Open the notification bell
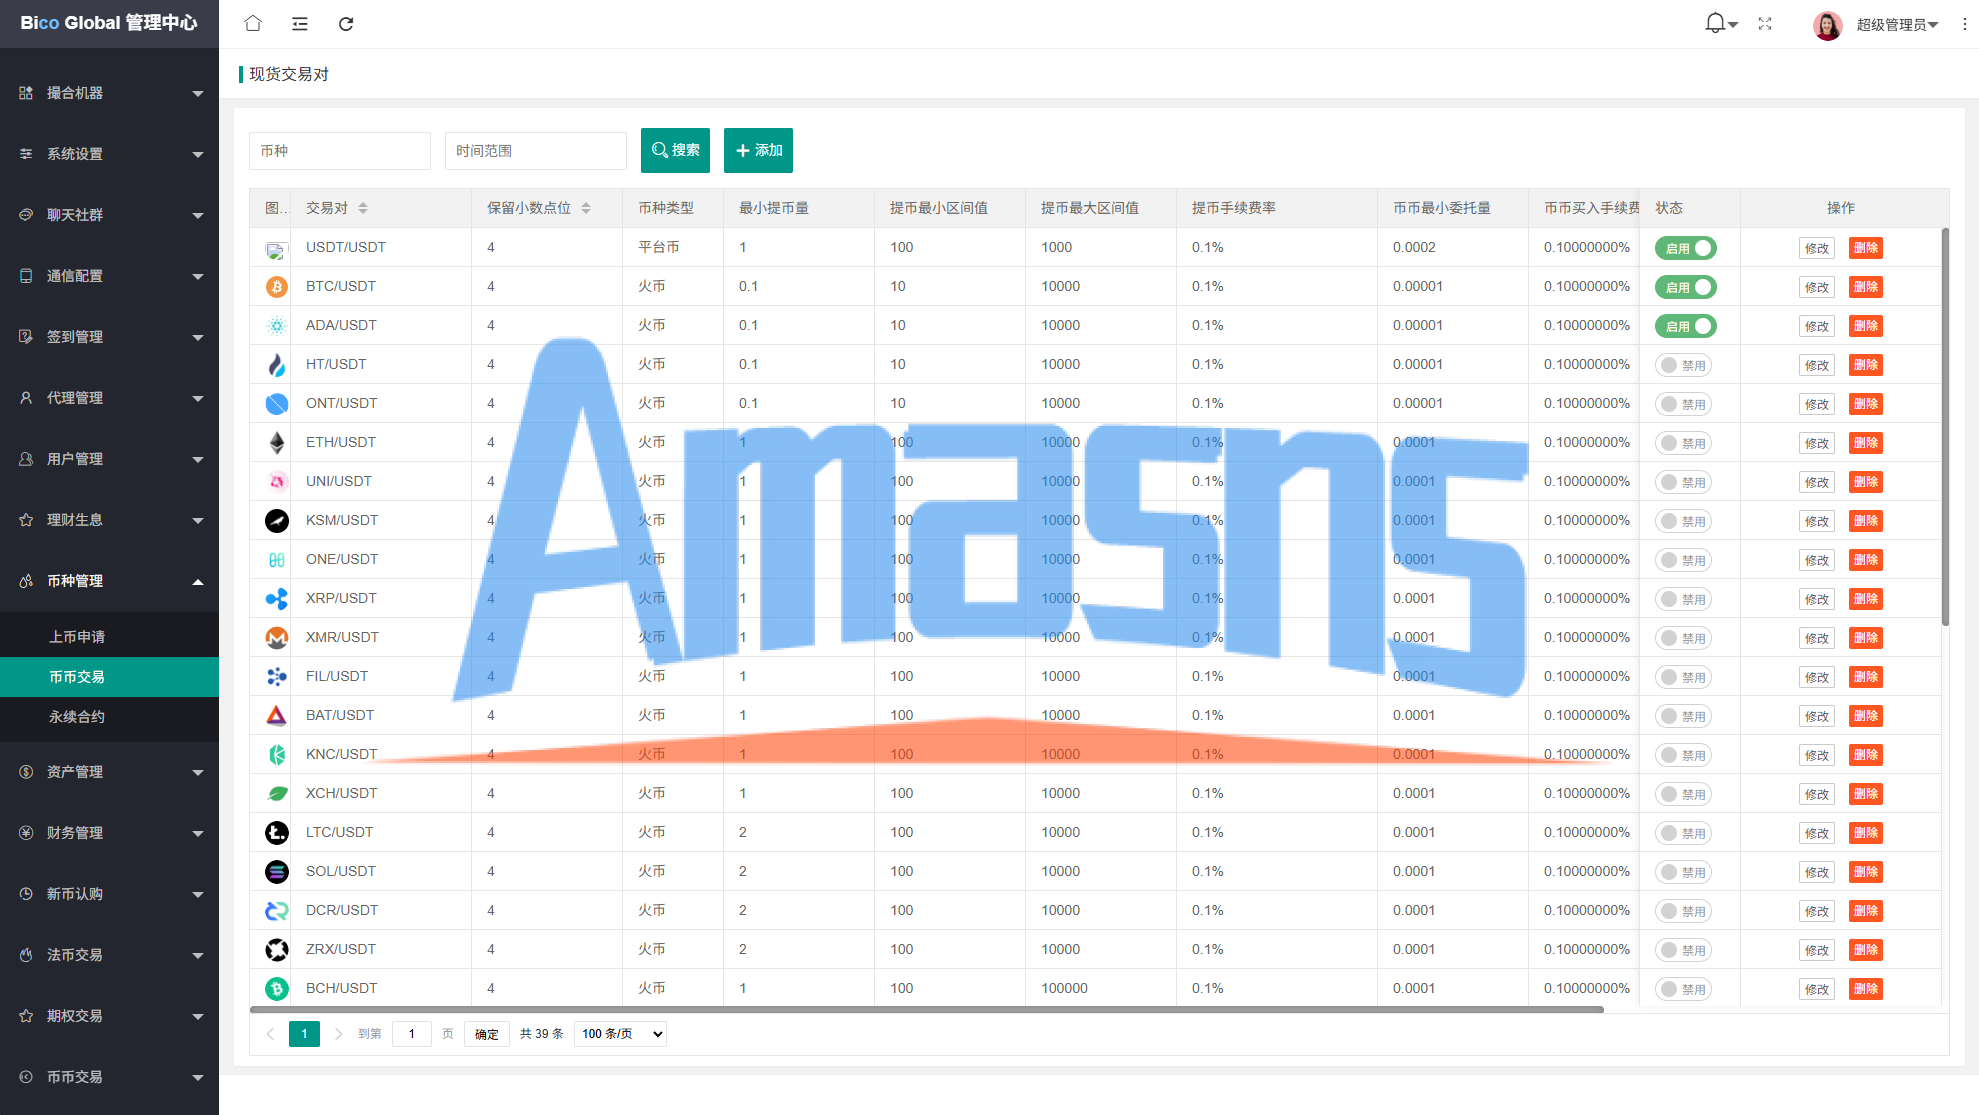Viewport: 1979px width, 1115px height. click(x=1715, y=23)
